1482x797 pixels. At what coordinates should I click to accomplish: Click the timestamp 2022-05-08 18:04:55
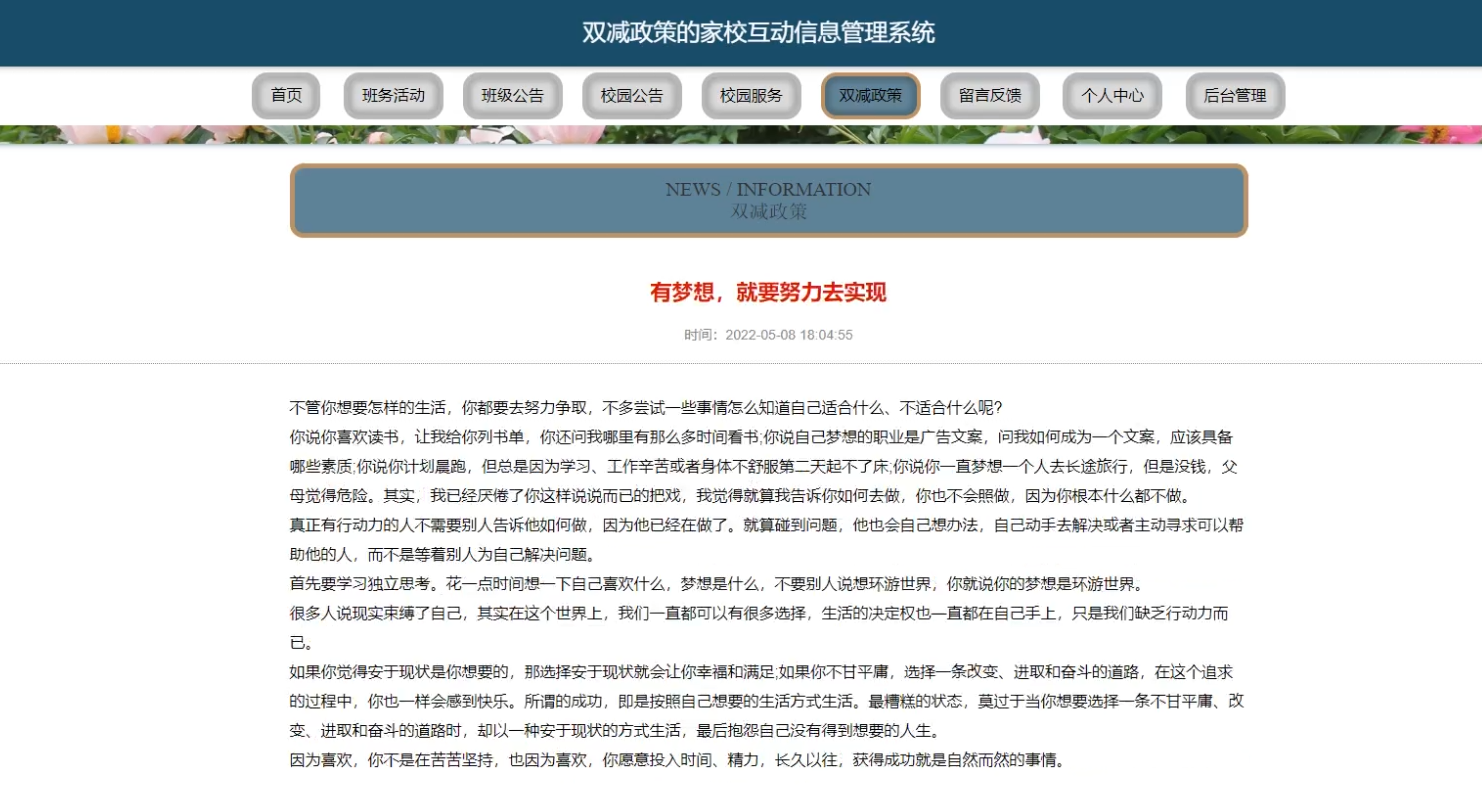[789, 335]
